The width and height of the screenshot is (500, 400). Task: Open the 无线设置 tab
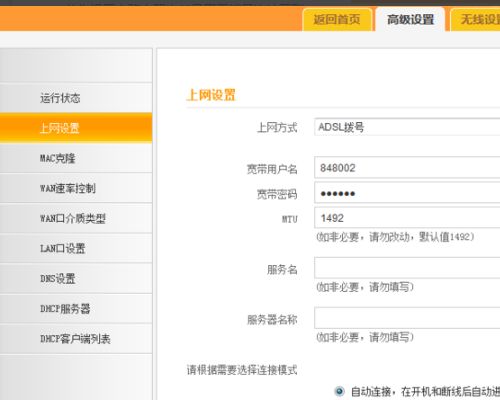(476, 20)
